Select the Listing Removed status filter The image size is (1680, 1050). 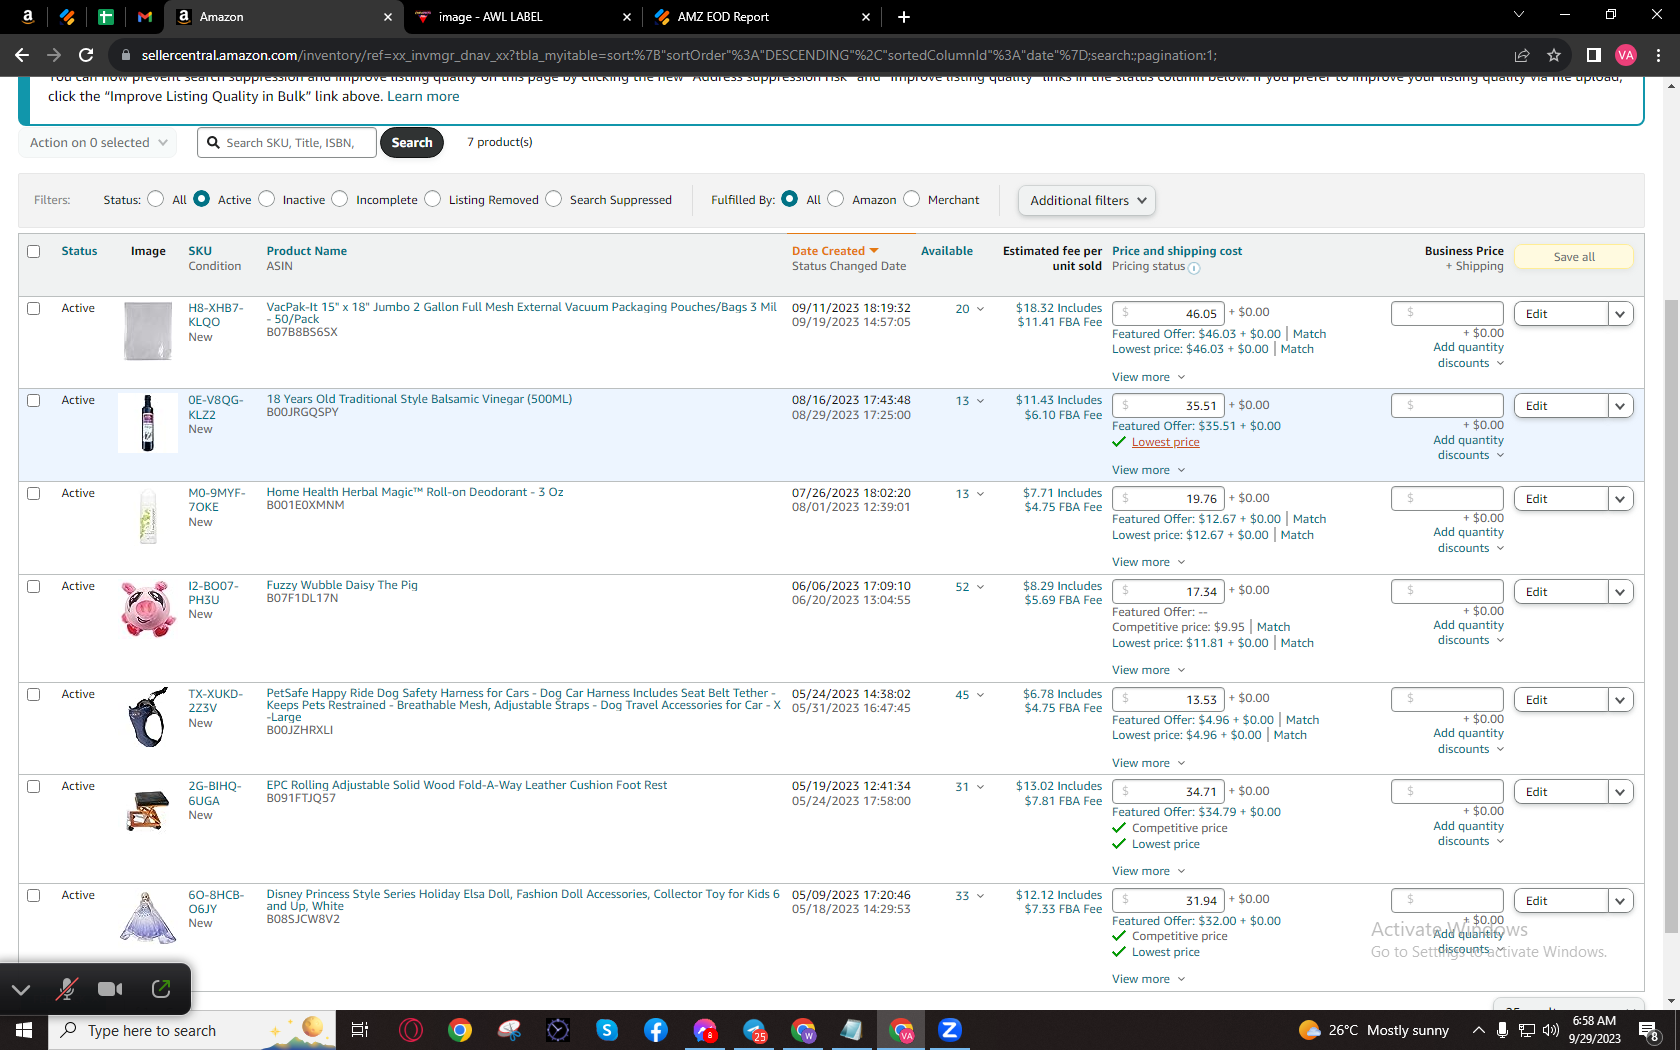(x=433, y=199)
